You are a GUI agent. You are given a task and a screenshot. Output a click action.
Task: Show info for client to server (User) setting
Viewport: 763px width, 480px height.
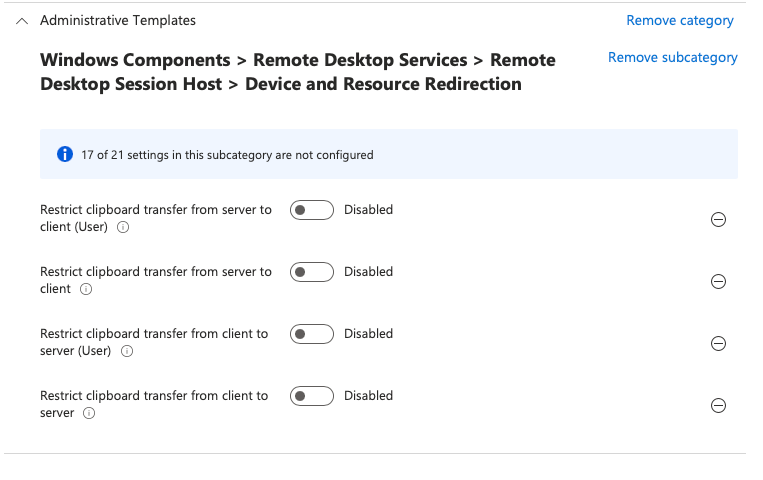(127, 351)
